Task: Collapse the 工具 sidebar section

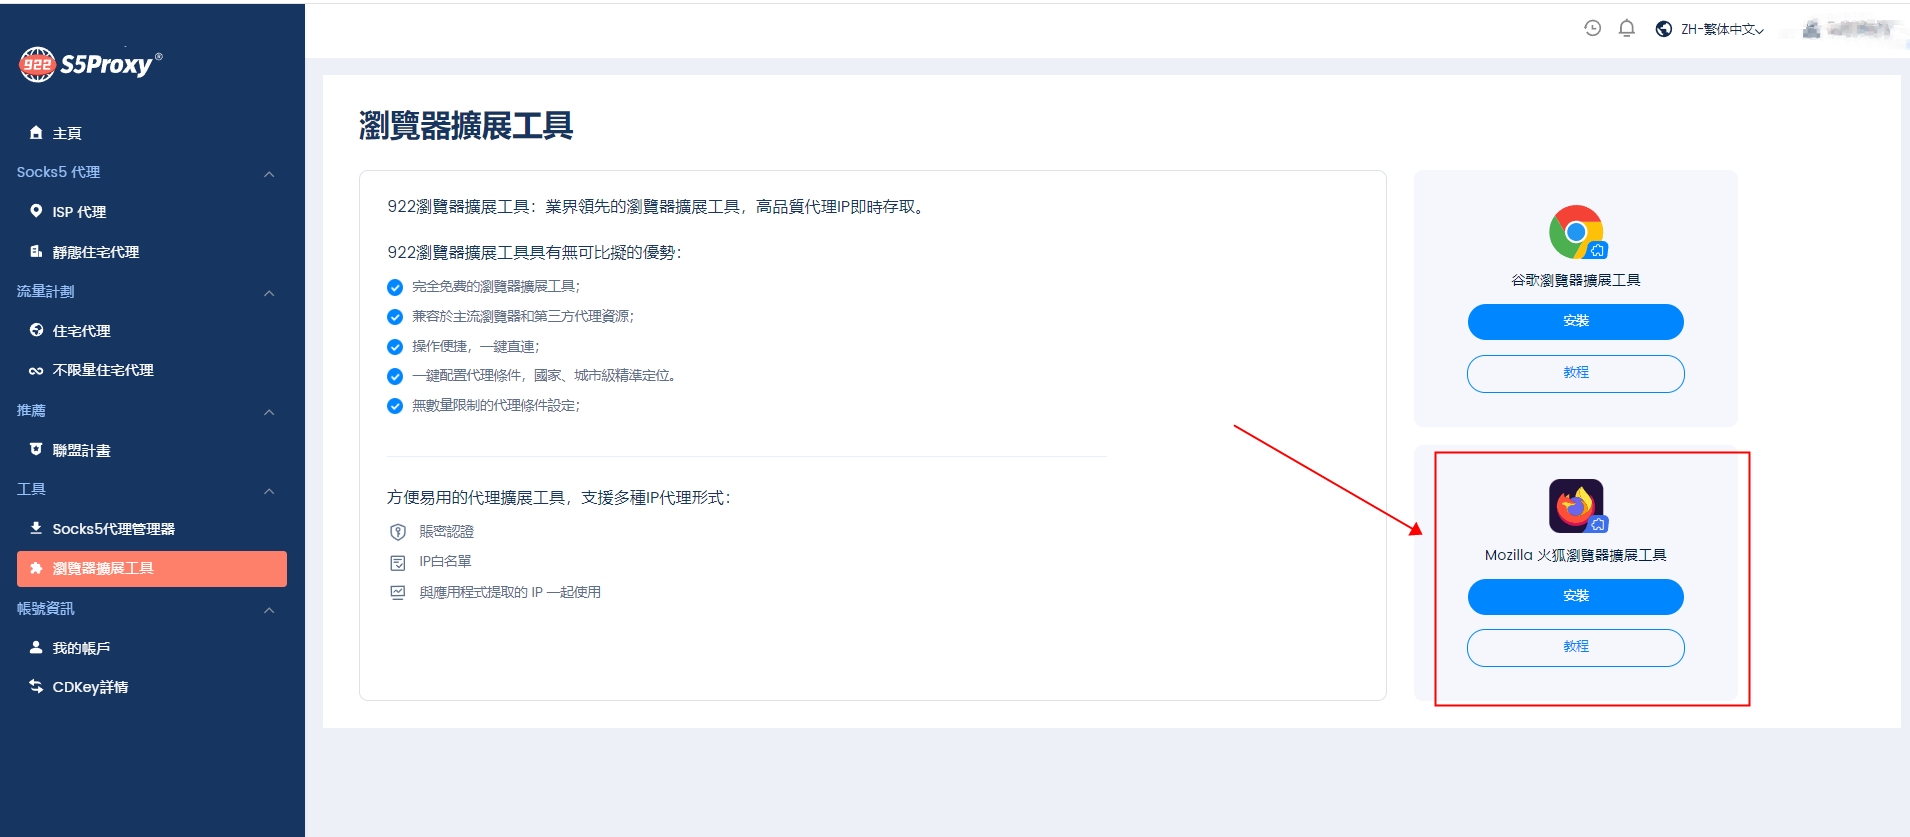Action: [269, 491]
